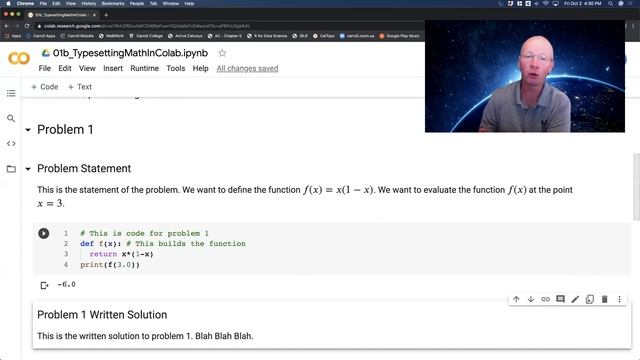Click the Google Drive icon beside notebook title
Screen dimensions: 640x360
46,53
